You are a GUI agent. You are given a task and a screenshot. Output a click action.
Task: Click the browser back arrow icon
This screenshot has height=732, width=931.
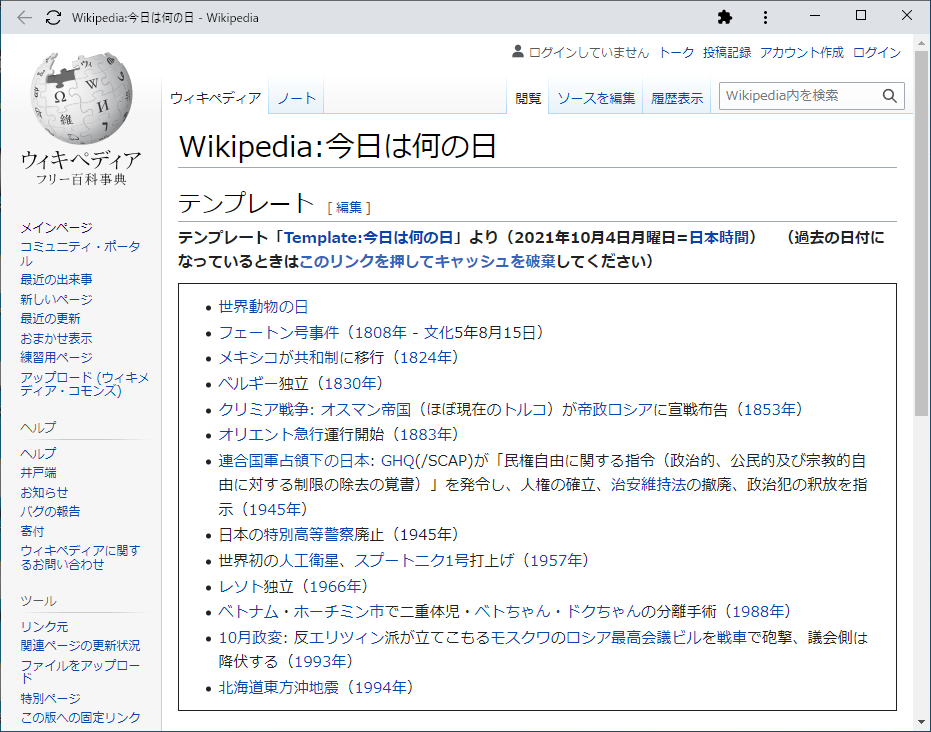coord(24,18)
